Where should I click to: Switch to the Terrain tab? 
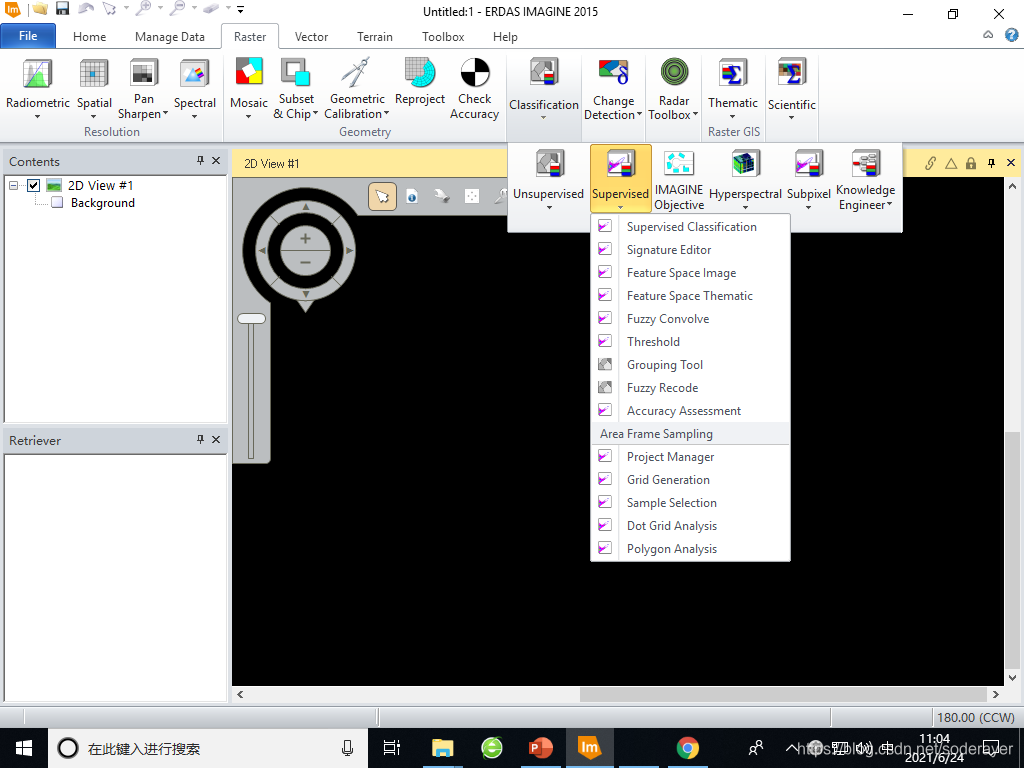(375, 37)
